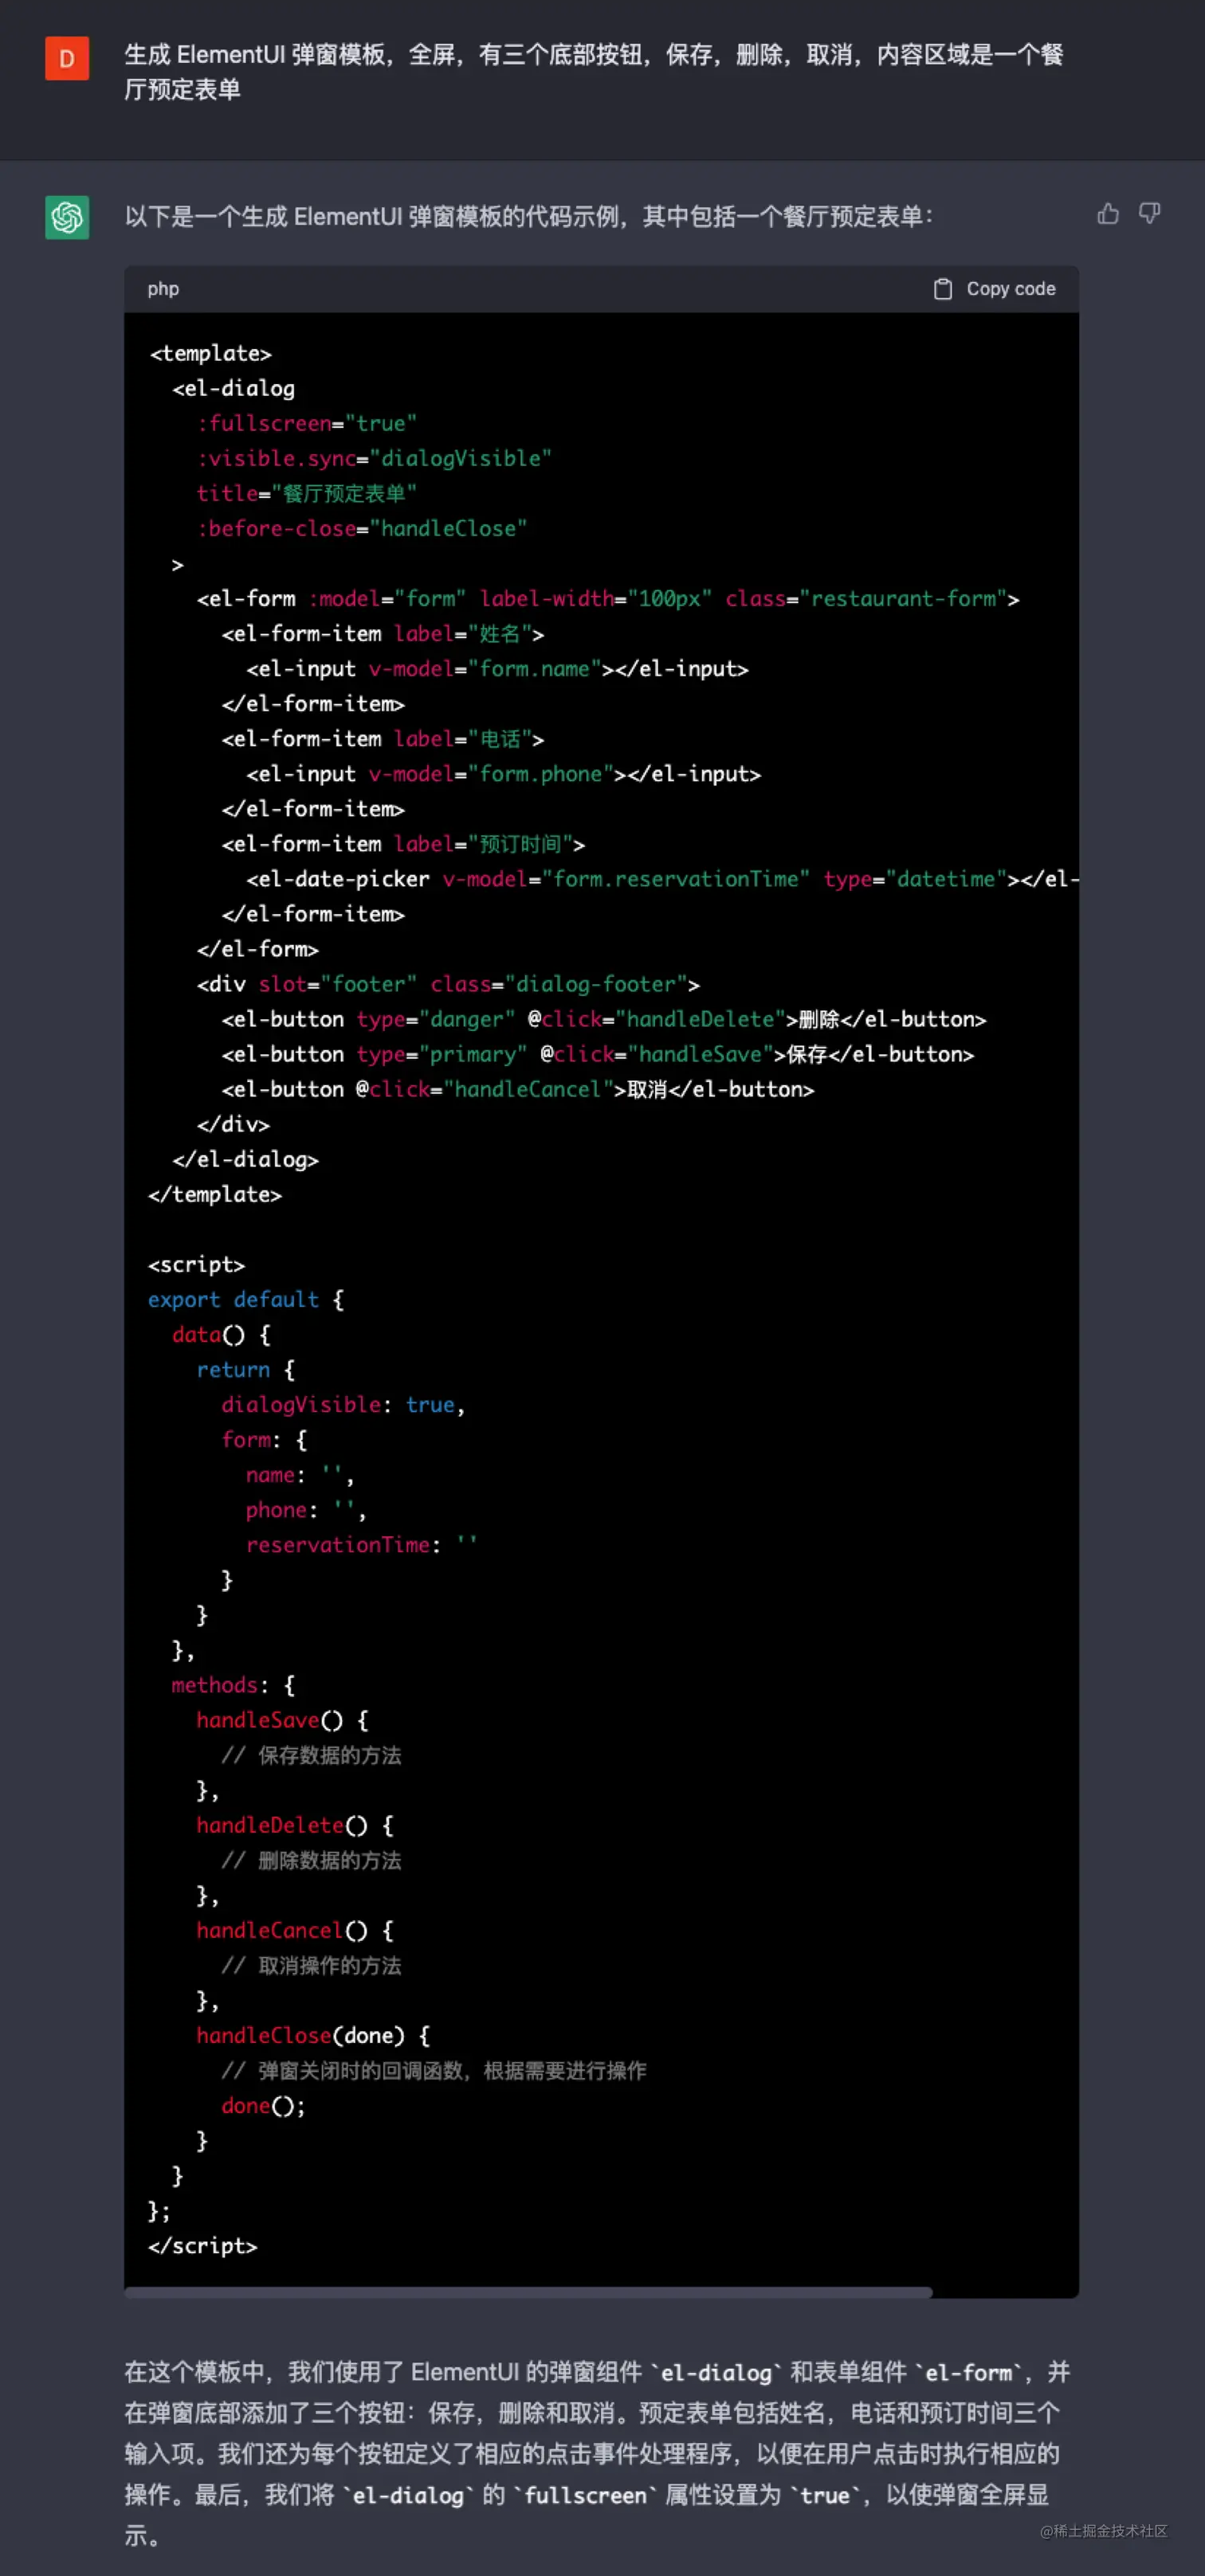This screenshot has height=2576, width=1205.
Task: Click the dialogVisible: true line
Action: click(343, 1404)
